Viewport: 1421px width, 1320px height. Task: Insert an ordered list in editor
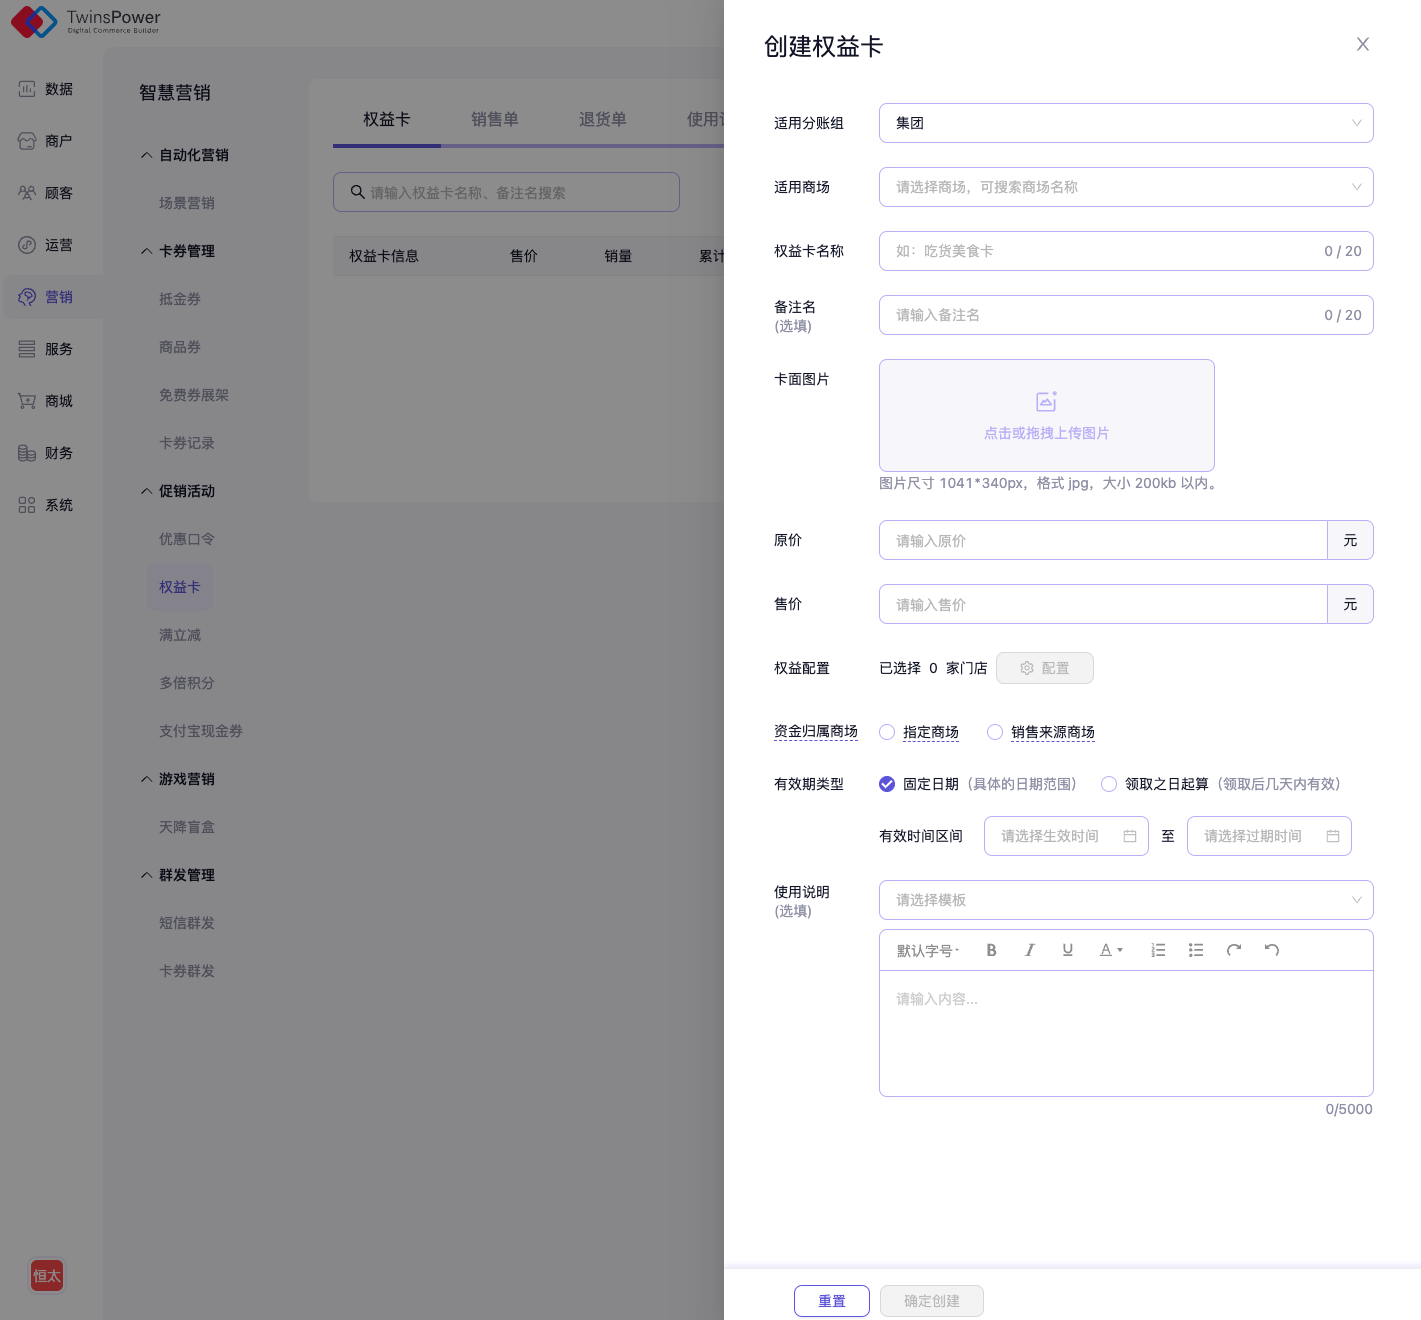(x=1158, y=950)
